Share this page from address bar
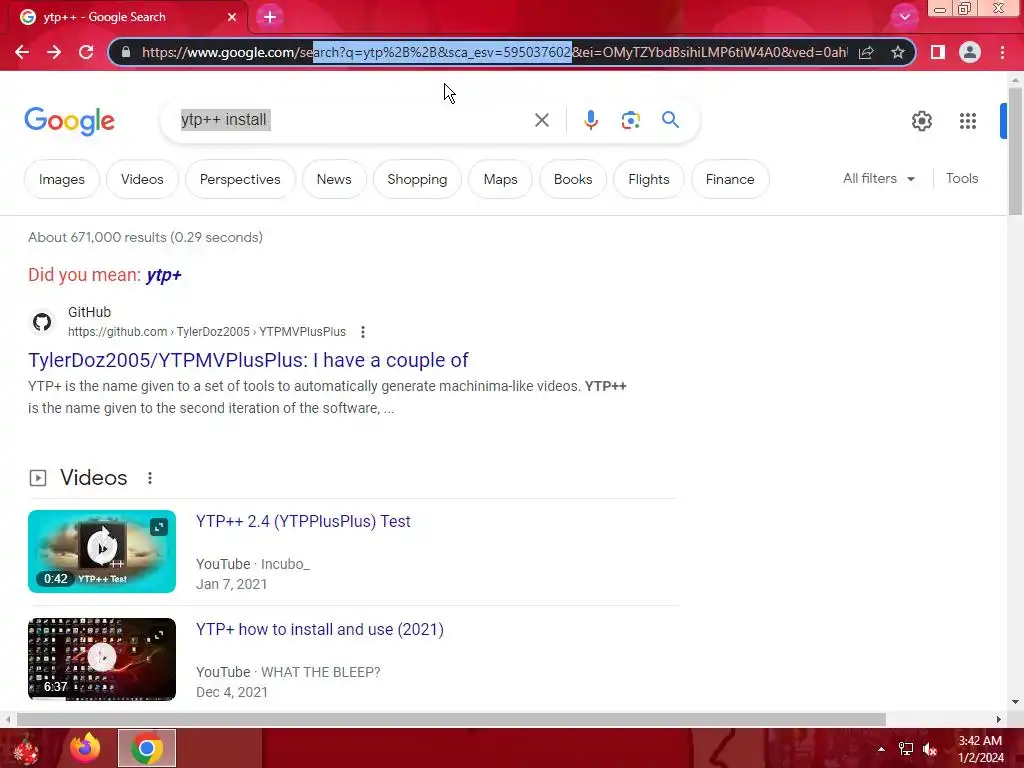Viewport: 1024px width, 768px height. pyautogui.click(x=866, y=52)
